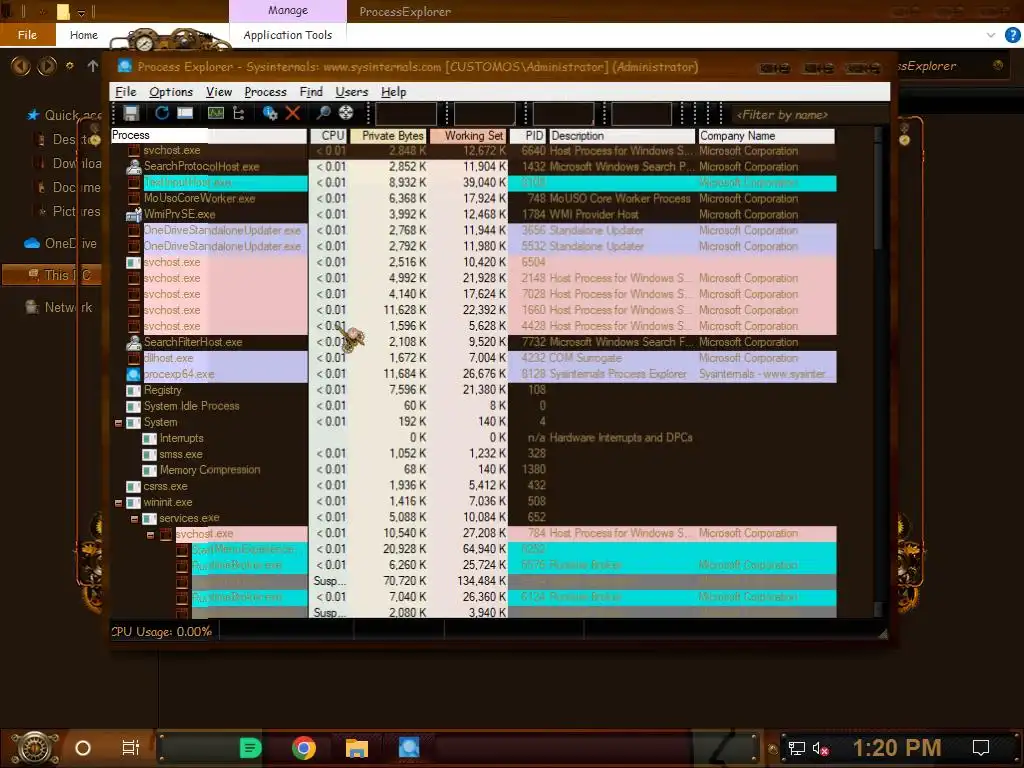Select the System Idle Process row
The image size is (1024, 768).
tap(473, 406)
